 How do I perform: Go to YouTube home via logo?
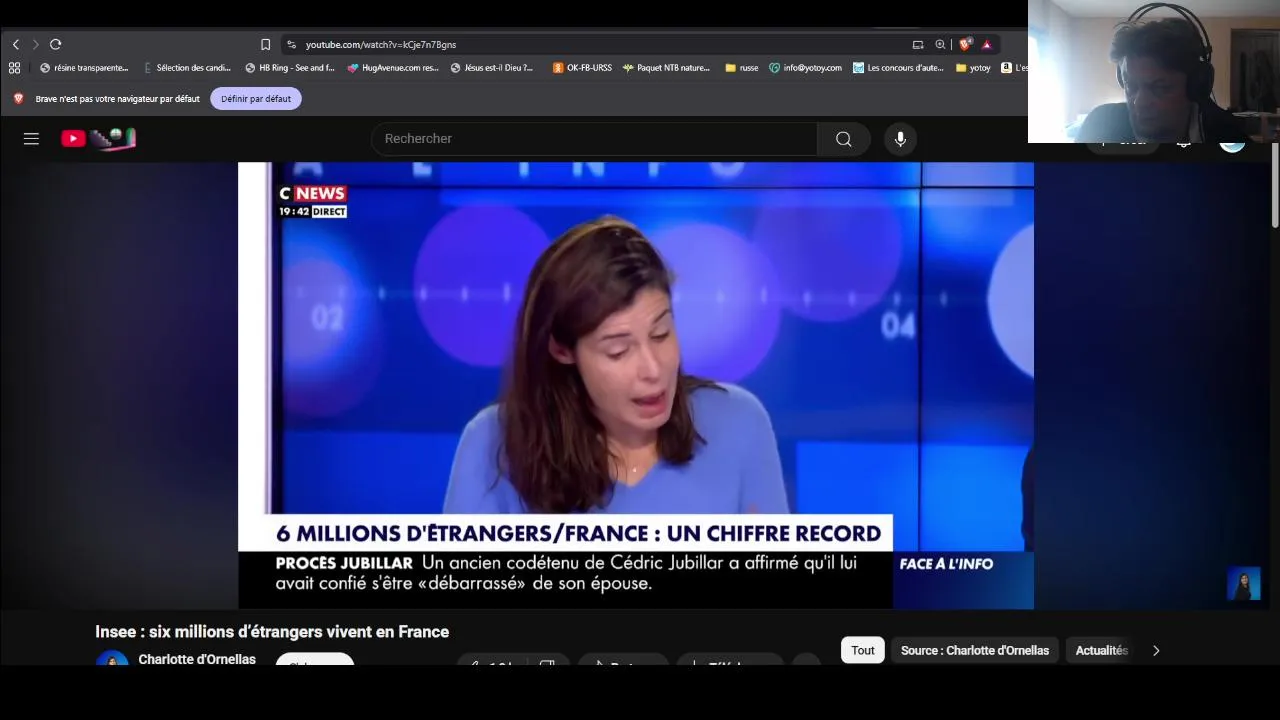pos(98,139)
